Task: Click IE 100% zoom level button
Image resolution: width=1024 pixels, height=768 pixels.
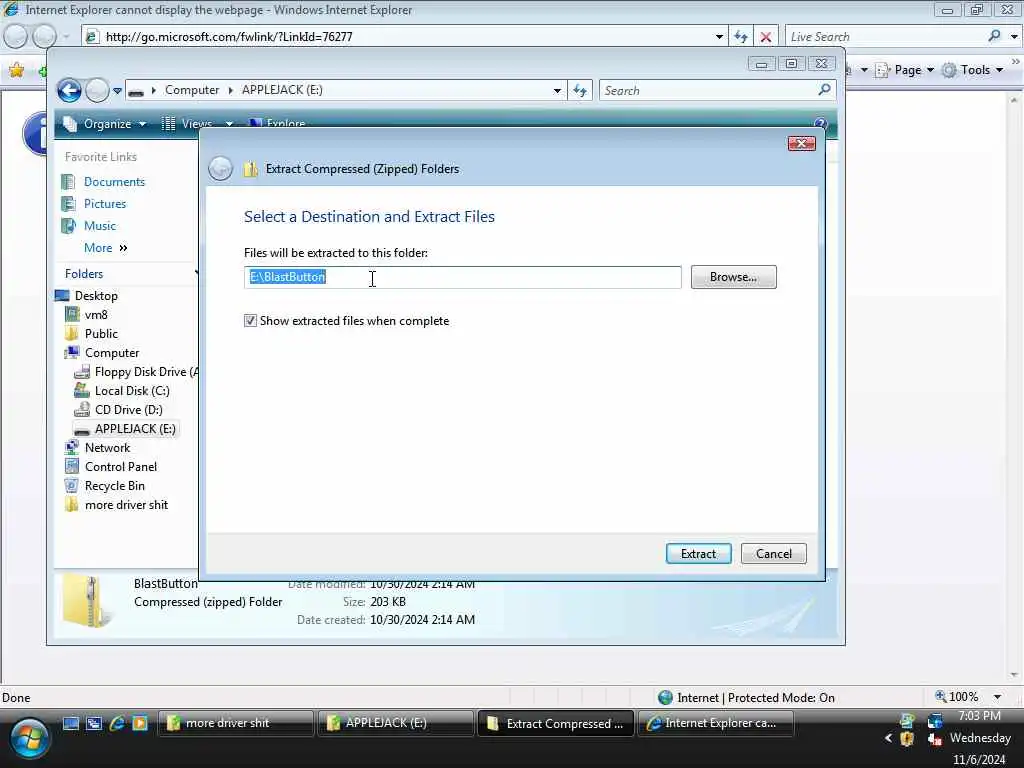Action: coord(957,697)
